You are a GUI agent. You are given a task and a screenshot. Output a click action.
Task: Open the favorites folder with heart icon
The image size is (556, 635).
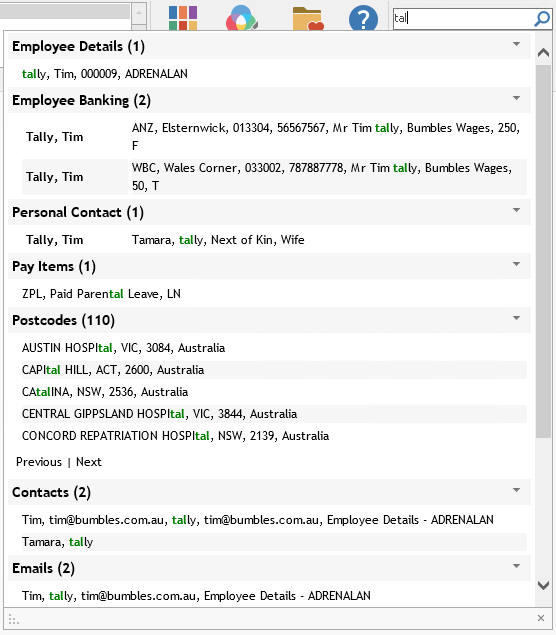[x=308, y=19]
